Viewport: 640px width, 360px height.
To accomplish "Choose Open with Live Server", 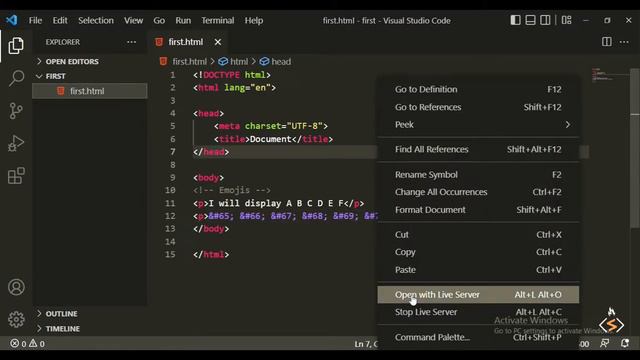I will point(478,295).
